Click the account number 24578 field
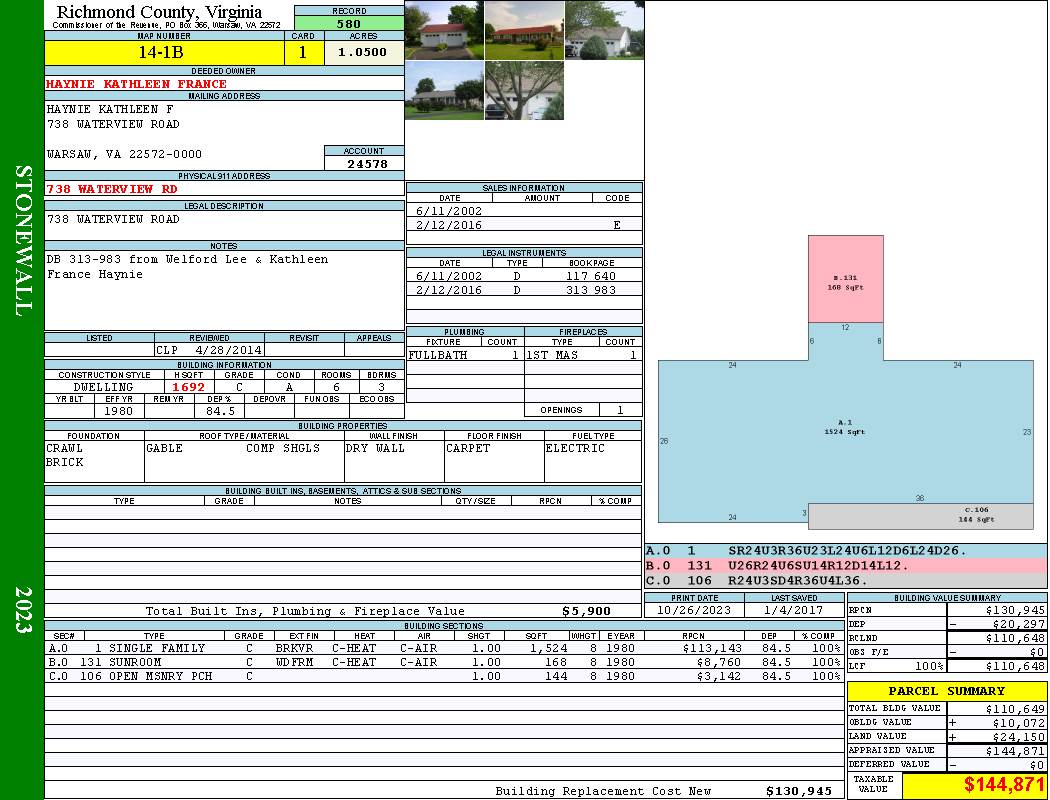 click(364, 164)
